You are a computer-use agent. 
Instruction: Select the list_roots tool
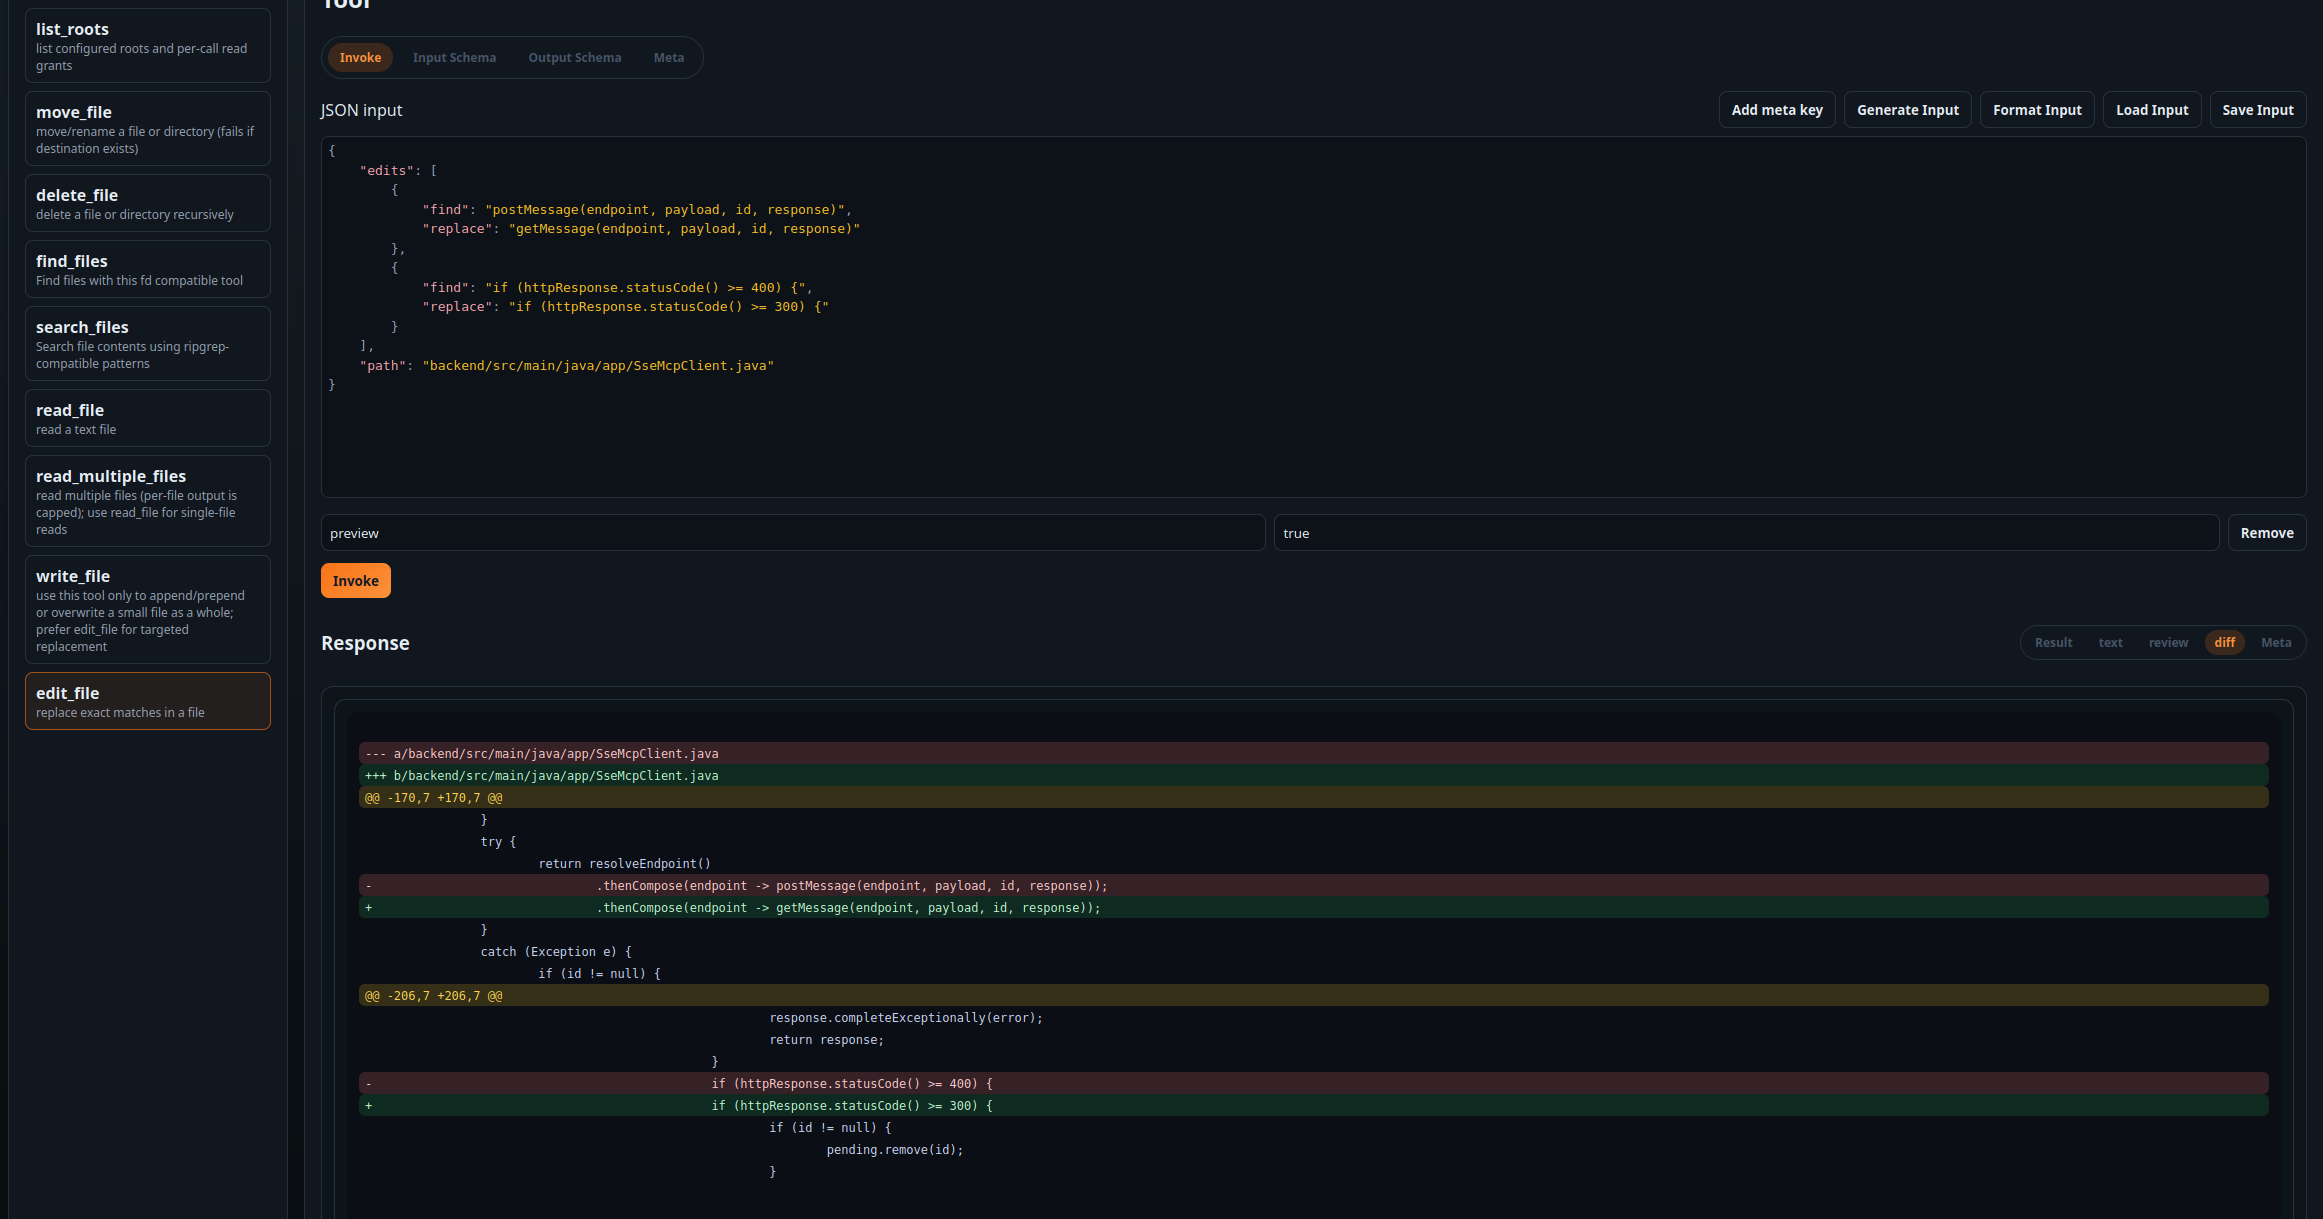146,45
